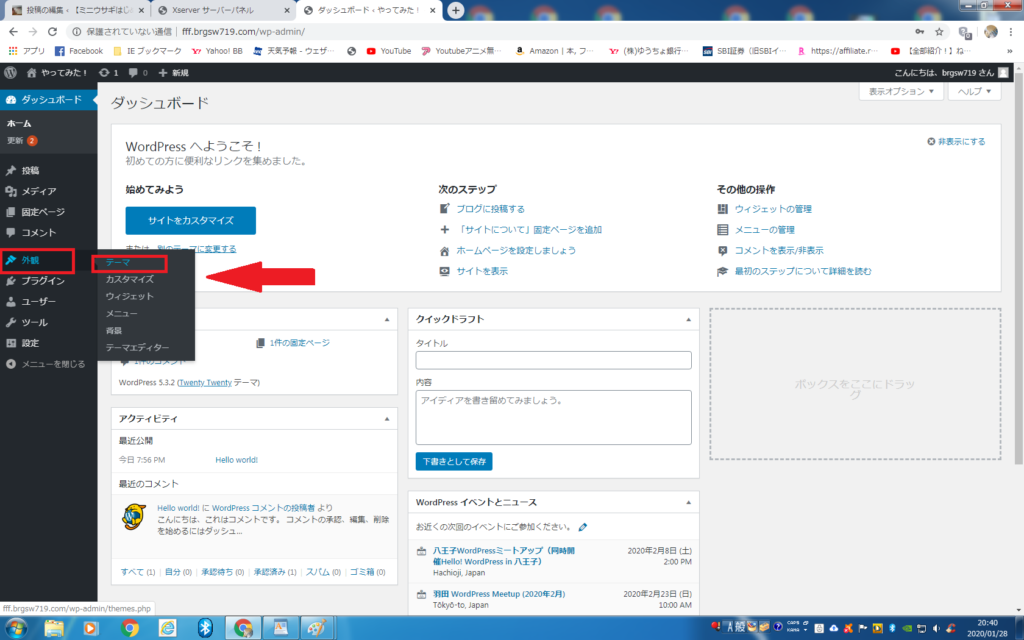
Task: Open the ウィジェットの管理 link
Action: click(x=772, y=209)
